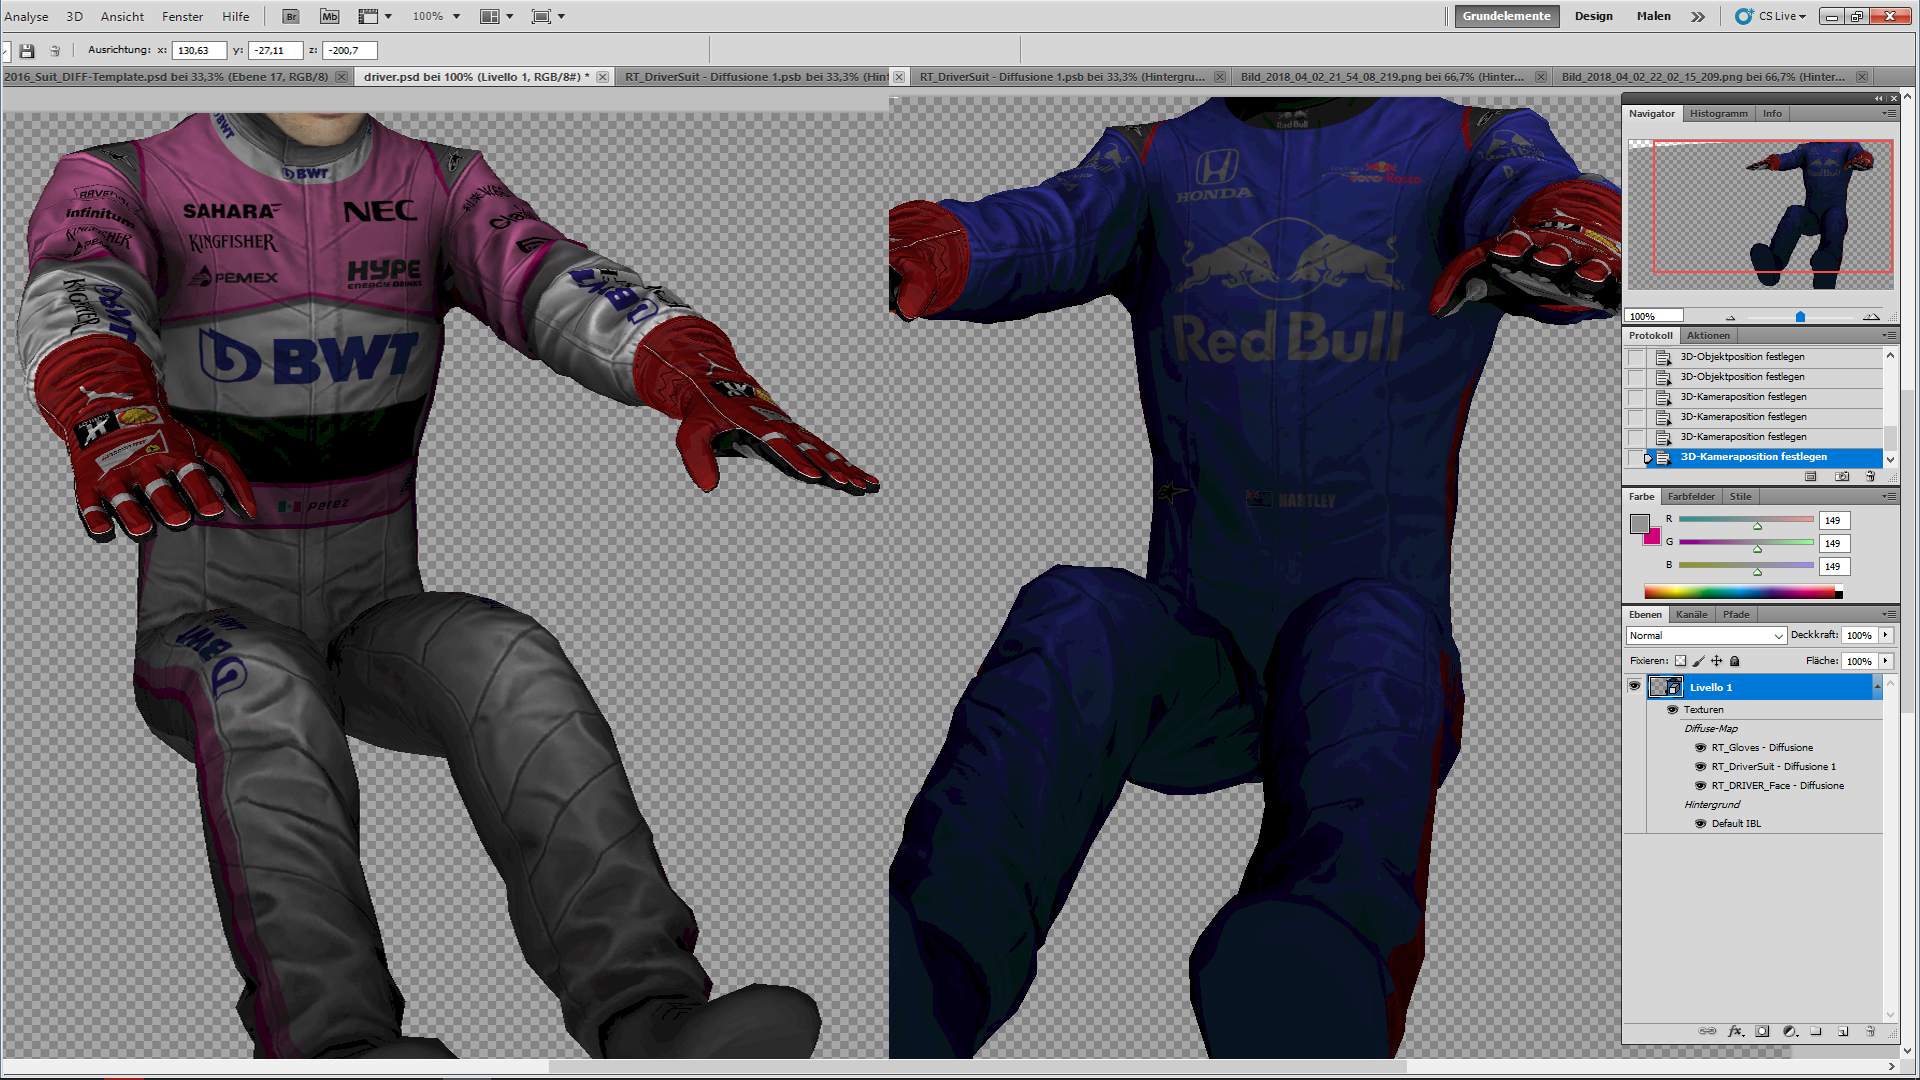Click the navigator zoom slider handle
The image size is (1920, 1080).
1800,317
